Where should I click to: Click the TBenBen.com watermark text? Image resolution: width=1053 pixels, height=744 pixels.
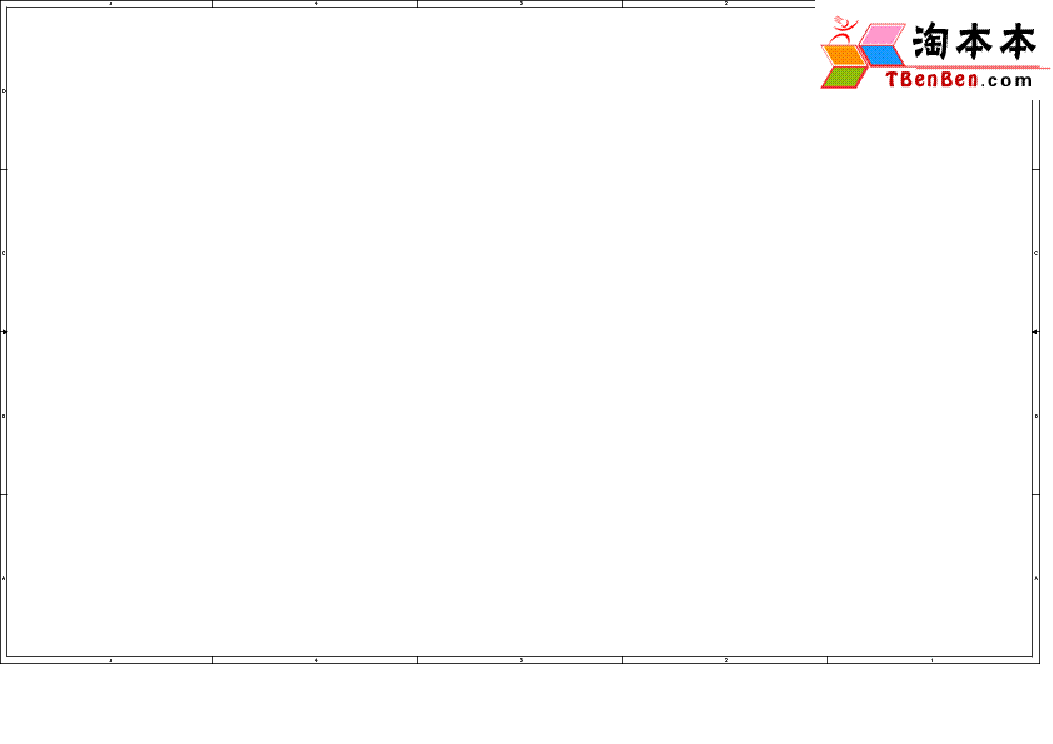958,80
